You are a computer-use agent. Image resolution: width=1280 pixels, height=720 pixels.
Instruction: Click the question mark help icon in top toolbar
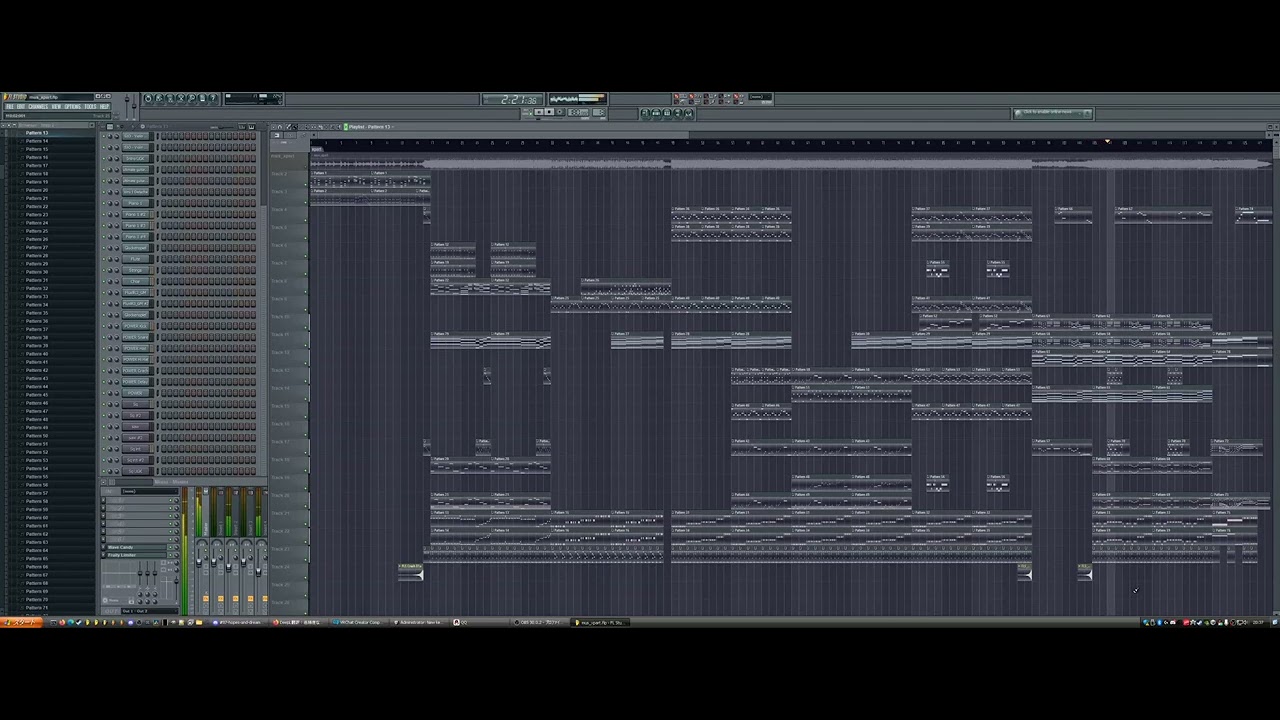point(212,98)
